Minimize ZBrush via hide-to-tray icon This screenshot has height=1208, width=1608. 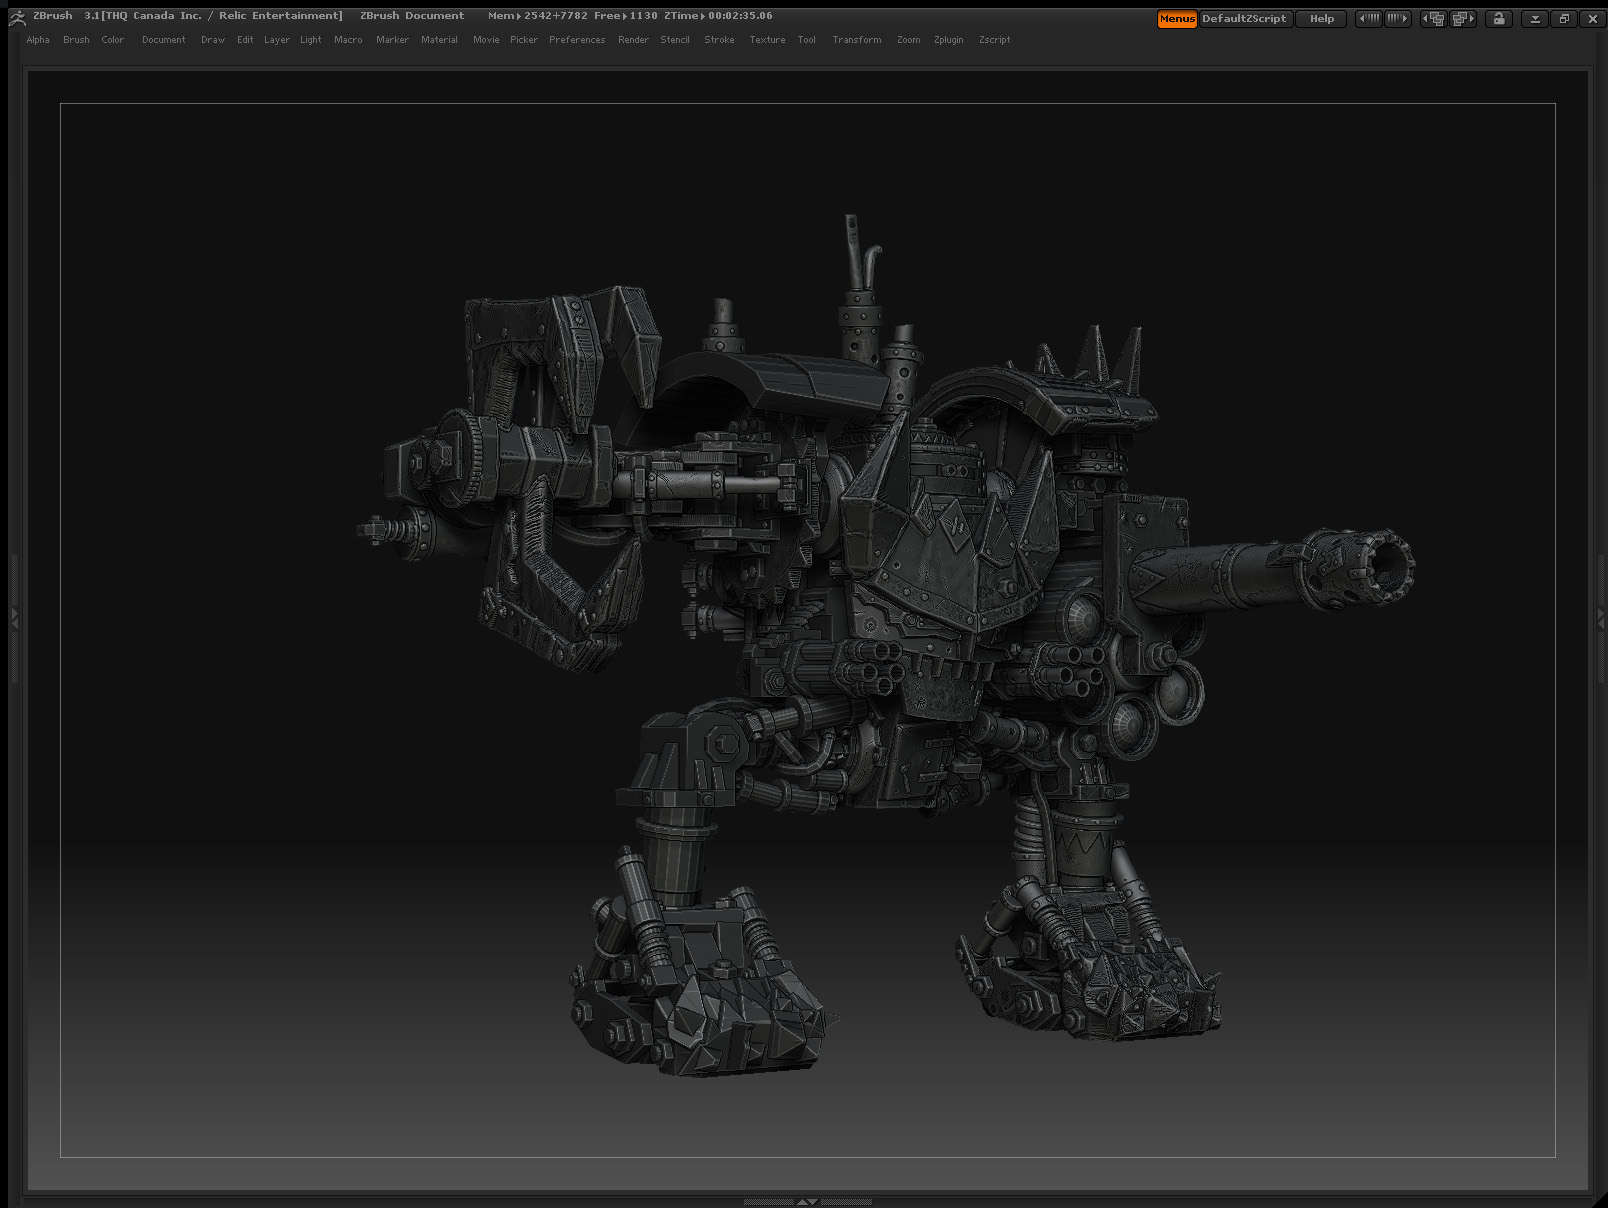[1535, 18]
